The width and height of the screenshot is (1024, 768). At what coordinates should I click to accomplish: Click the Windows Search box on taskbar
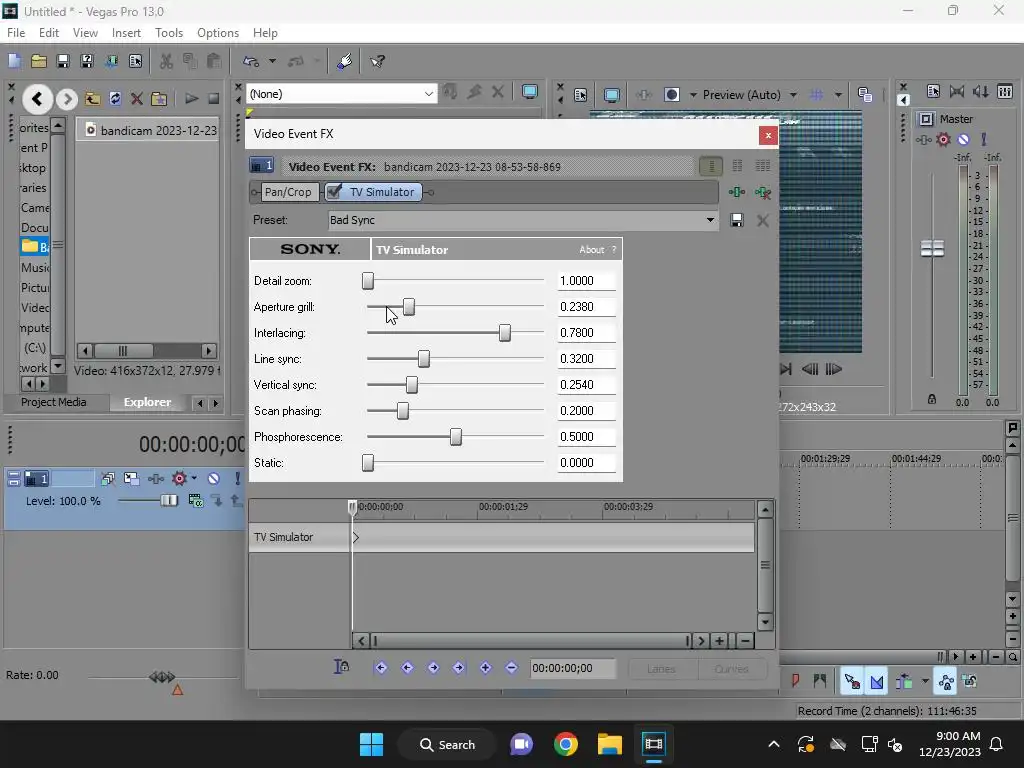[447, 744]
